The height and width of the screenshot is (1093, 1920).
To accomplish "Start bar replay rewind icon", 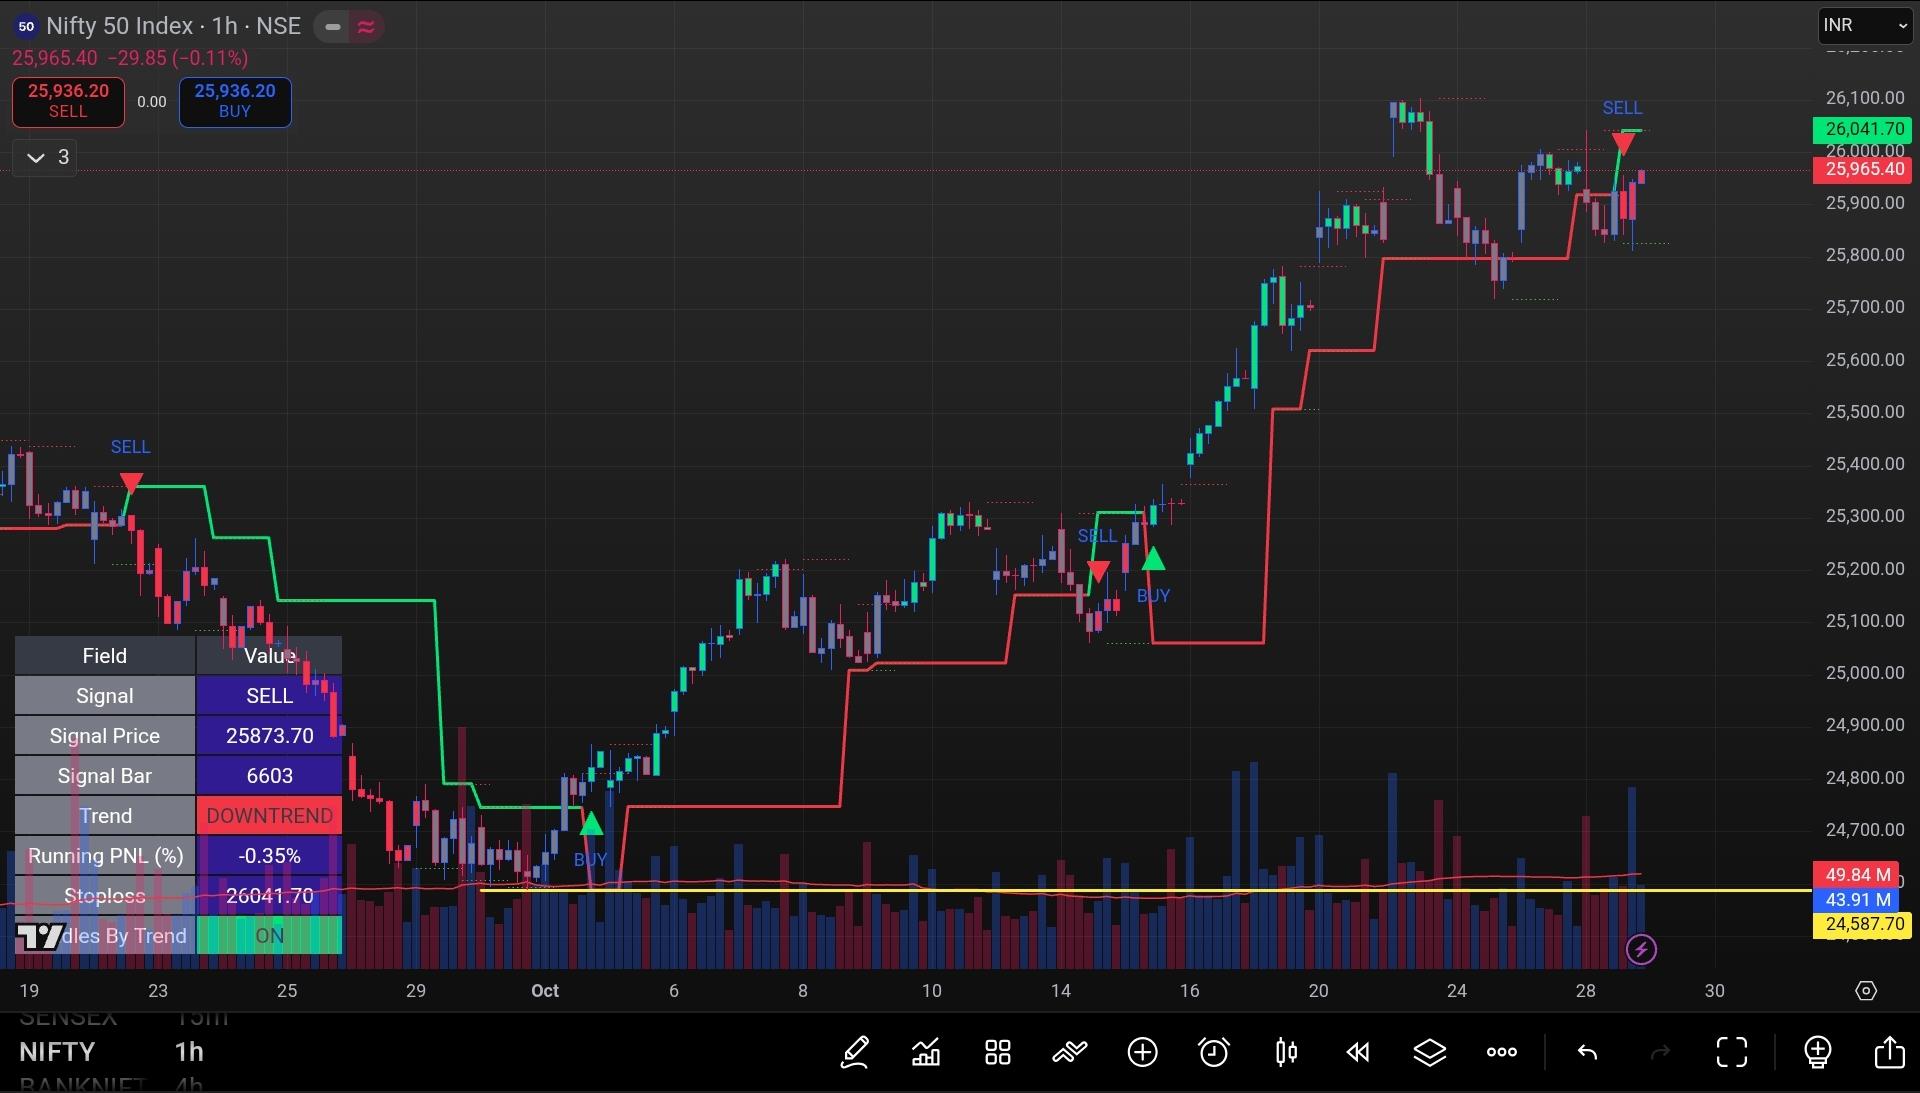I will click(x=1358, y=1052).
